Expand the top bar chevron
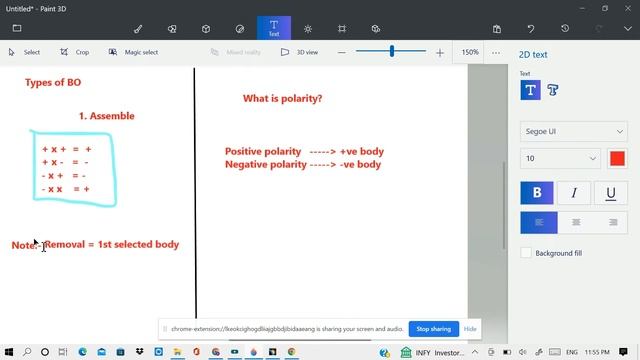 coord(628,29)
